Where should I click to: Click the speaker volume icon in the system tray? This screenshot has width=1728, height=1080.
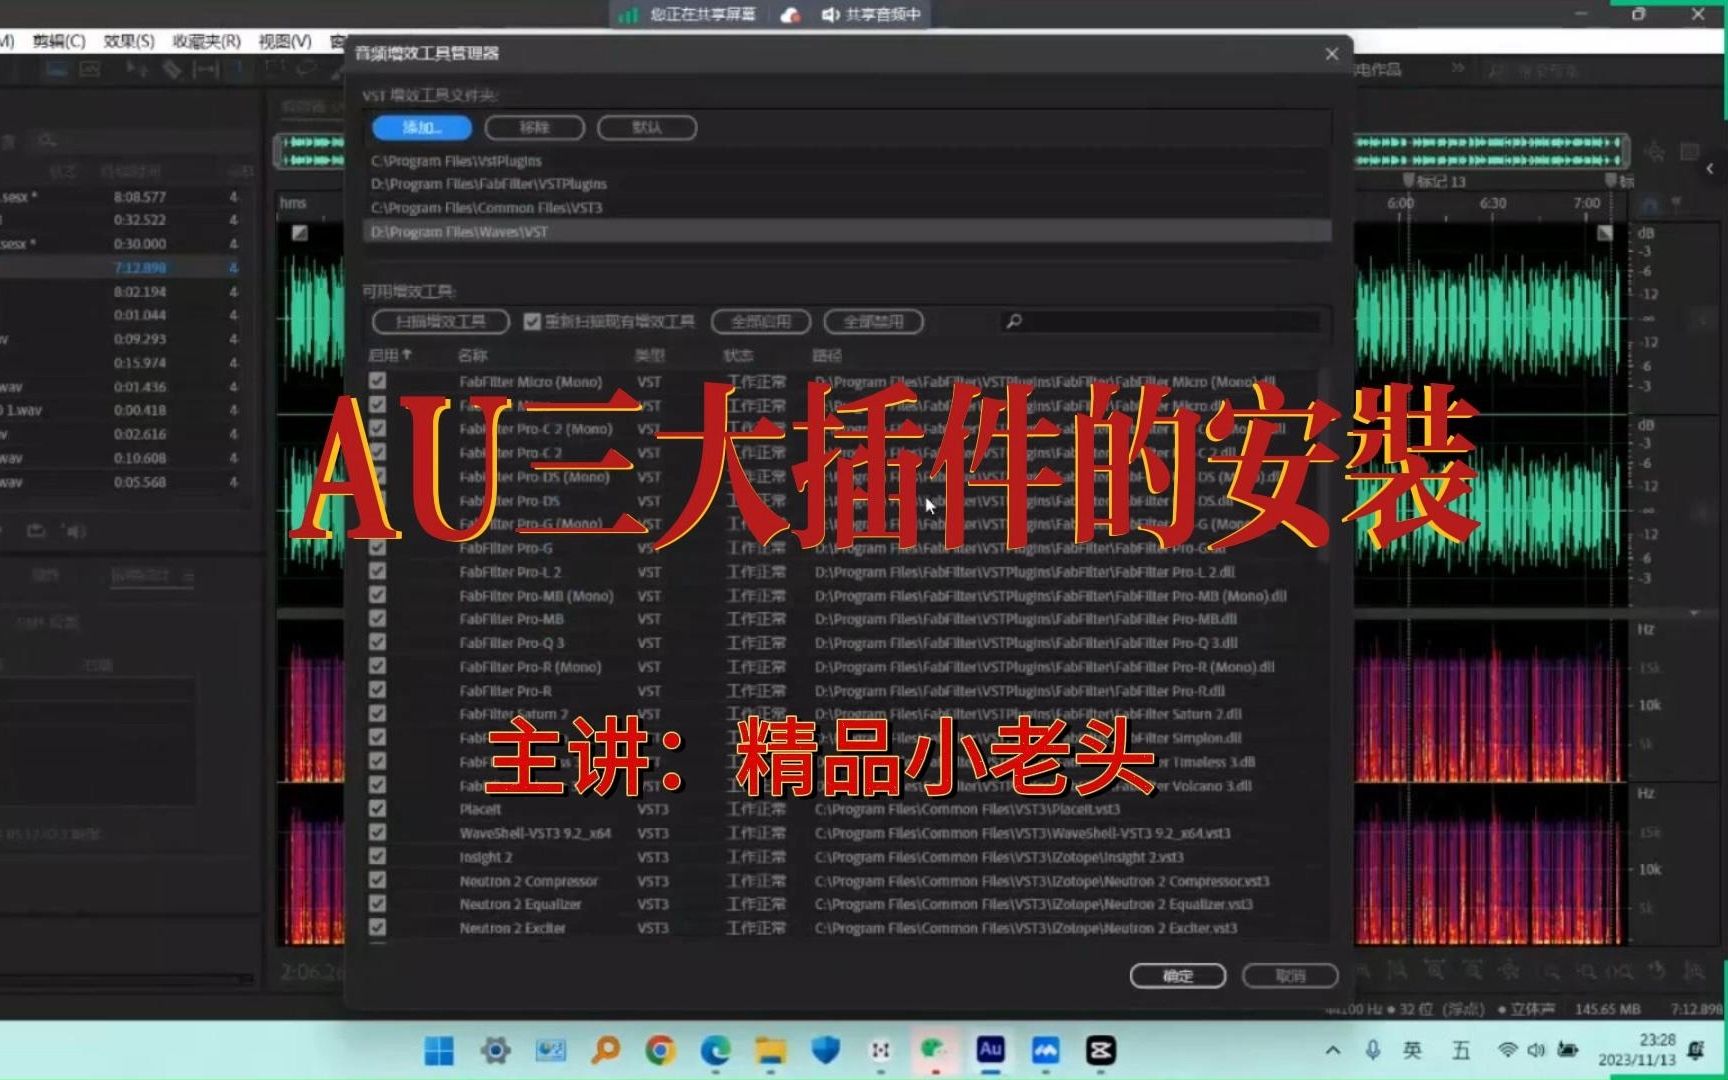tap(1536, 1049)
